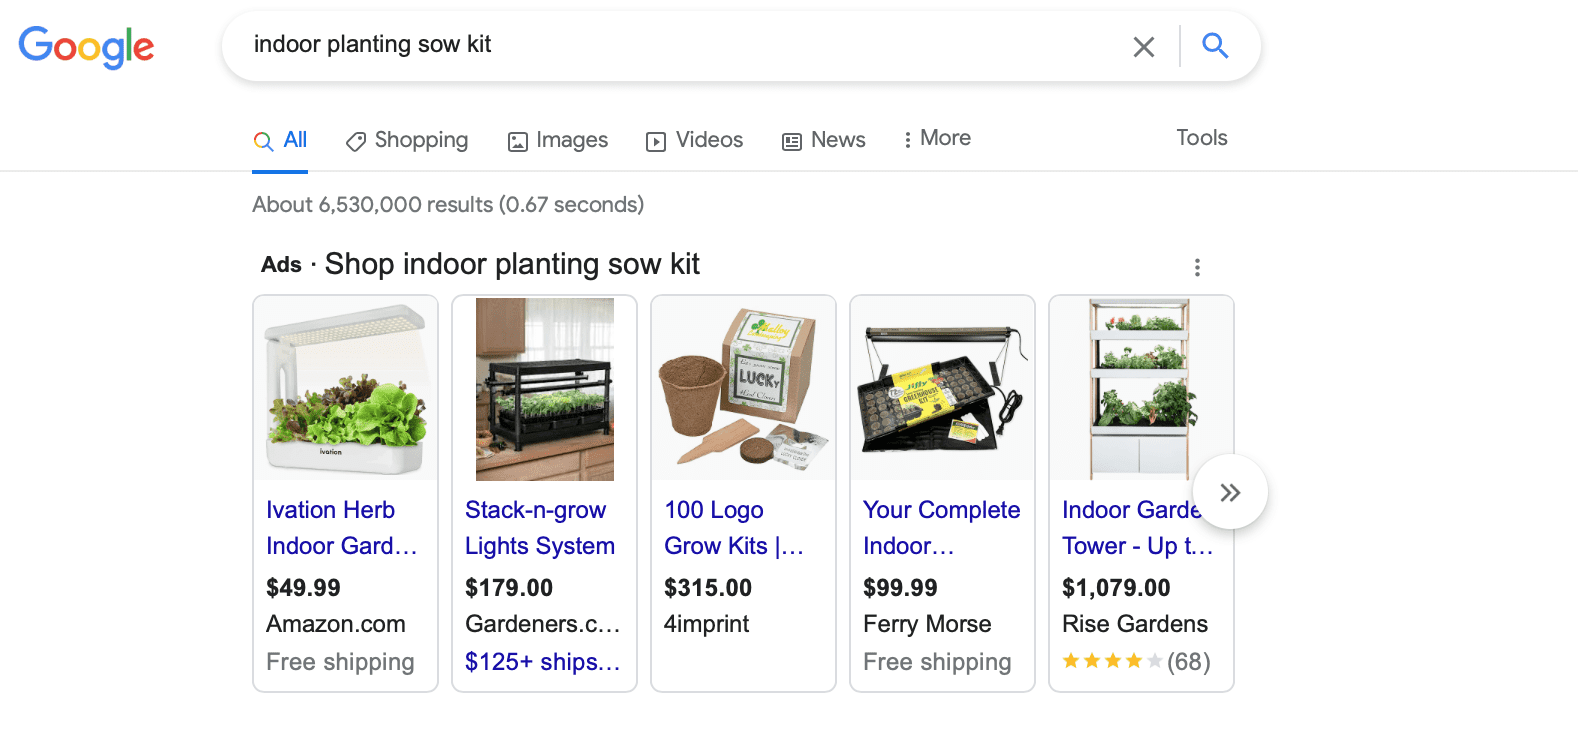Click the Google logo

click(x=86, y=46)
